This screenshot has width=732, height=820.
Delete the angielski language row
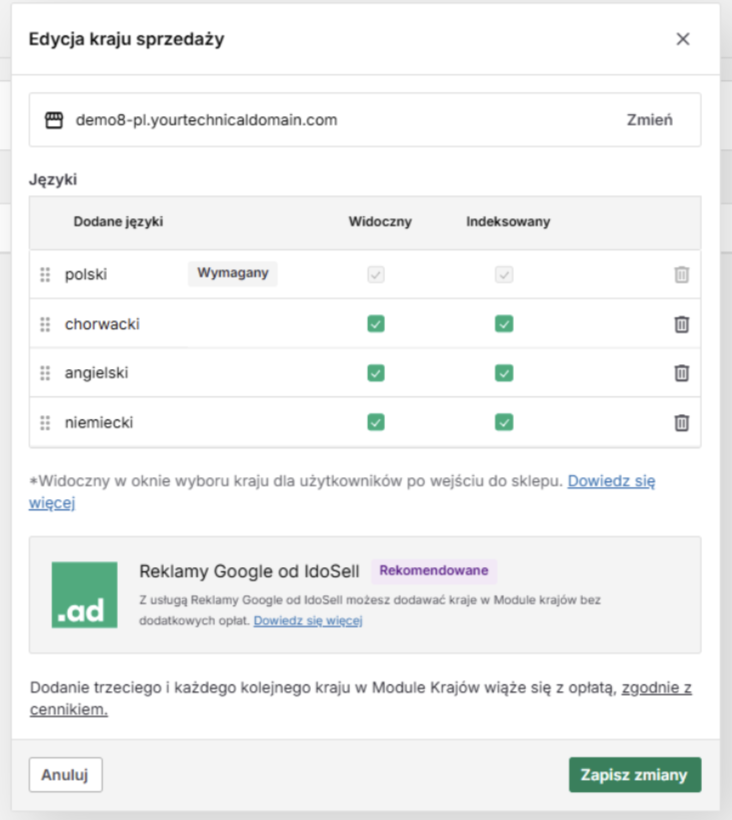point(681,373)
